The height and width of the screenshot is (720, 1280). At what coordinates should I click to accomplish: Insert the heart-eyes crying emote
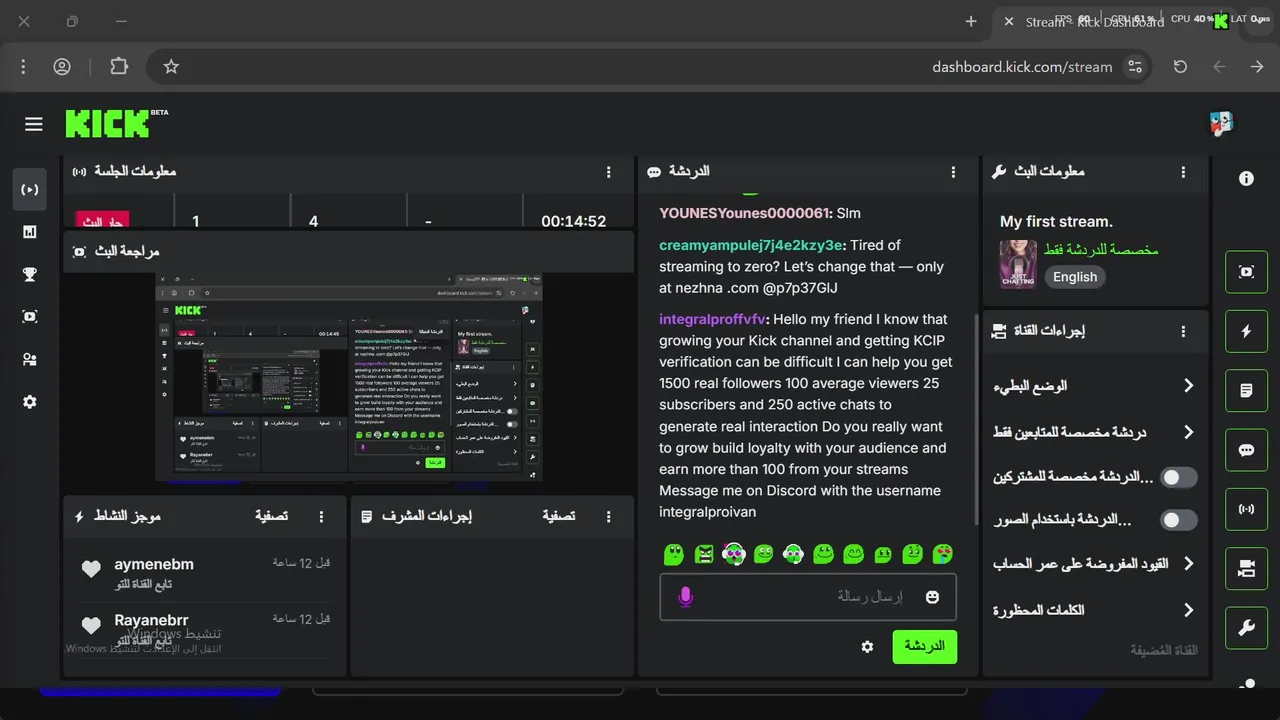click(x=943, y=553)
